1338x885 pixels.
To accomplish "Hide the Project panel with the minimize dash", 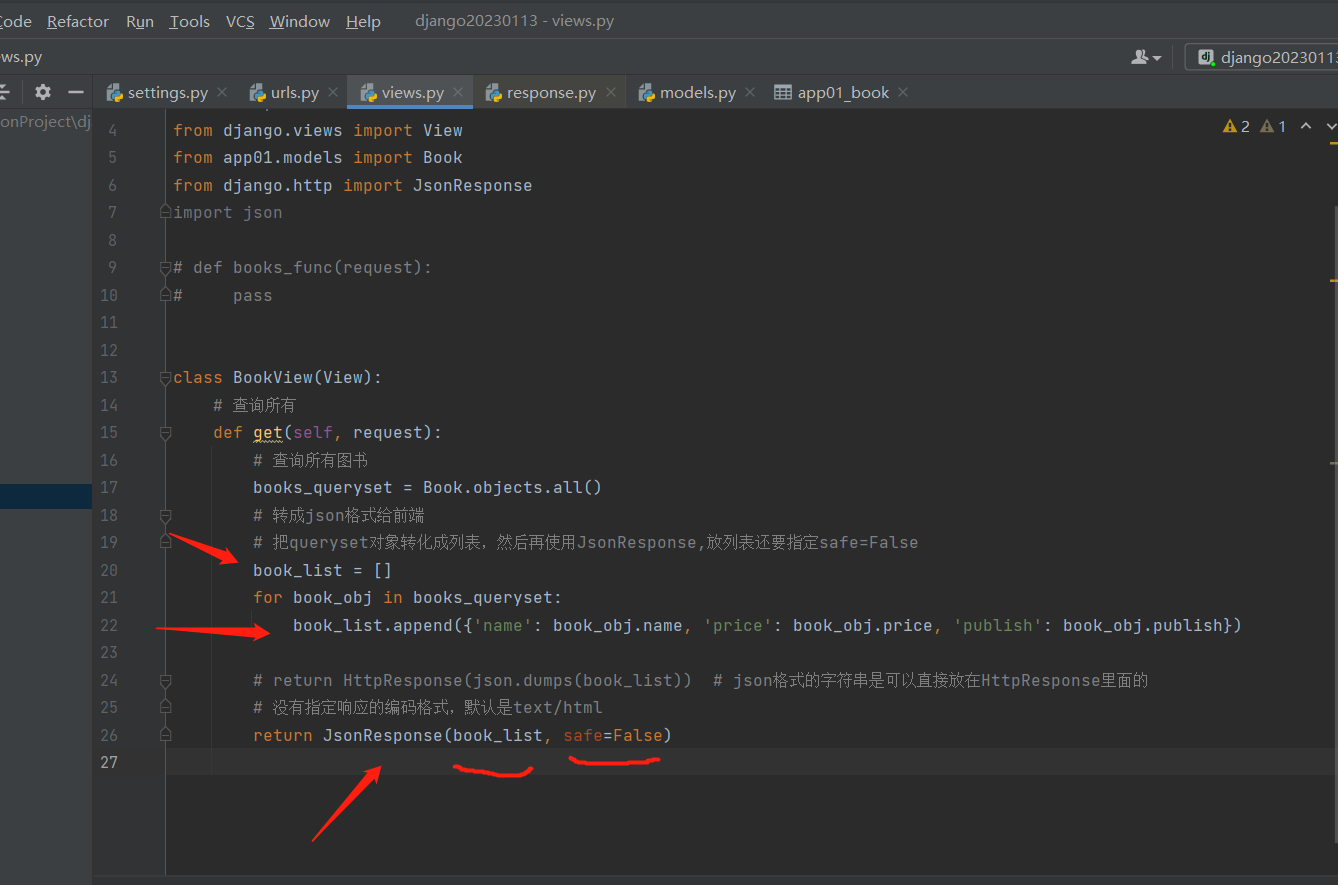I will (x=75, y=92).
